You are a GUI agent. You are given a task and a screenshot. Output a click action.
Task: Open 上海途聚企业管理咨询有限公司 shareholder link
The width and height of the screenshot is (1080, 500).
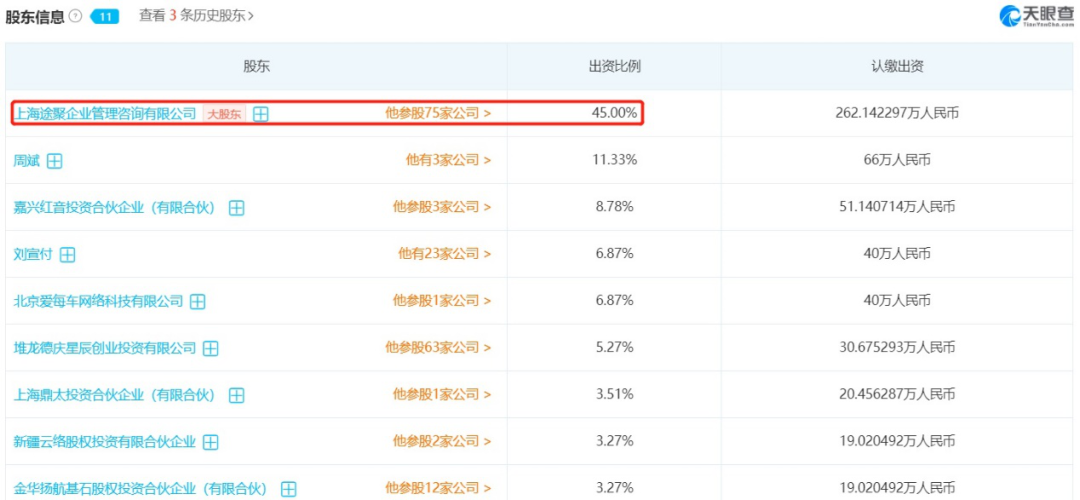pos(105,114)
